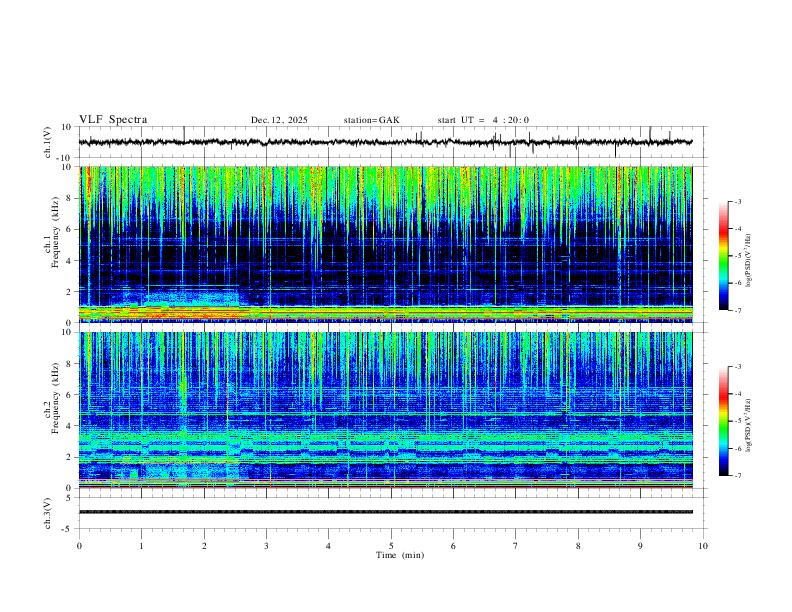Click the 'Time (min)' axis label
The width and height of the screenshot is (792, 612).
[400, 555]
